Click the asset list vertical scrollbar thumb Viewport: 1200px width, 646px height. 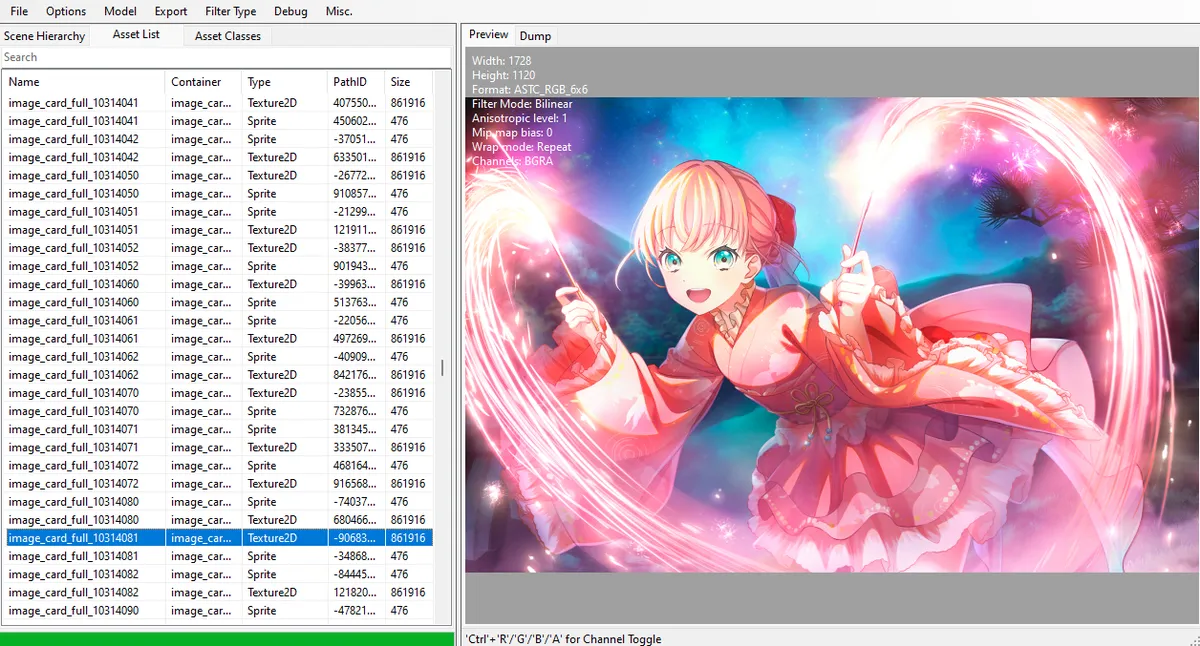tap(442, 367)
